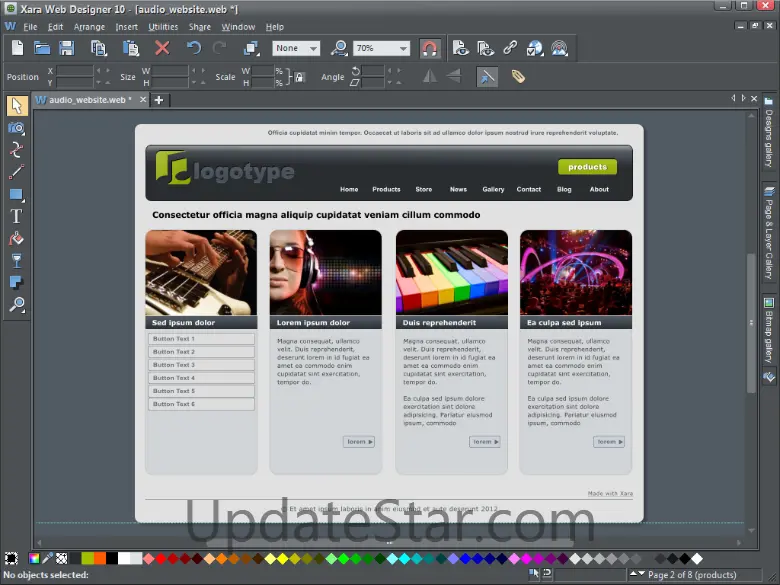Select the Transparency tool wine glass icon
The image size is (780, 585).
click(16, 261)
